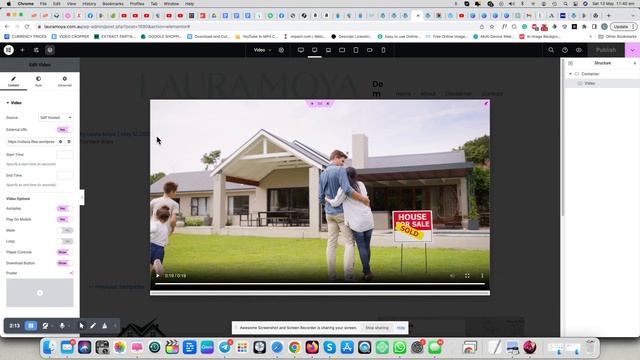The width and height of the screenshot is (640, 360).
Task: Pause the screen recording
Action: pyautogui.click(x=31, y=326)
